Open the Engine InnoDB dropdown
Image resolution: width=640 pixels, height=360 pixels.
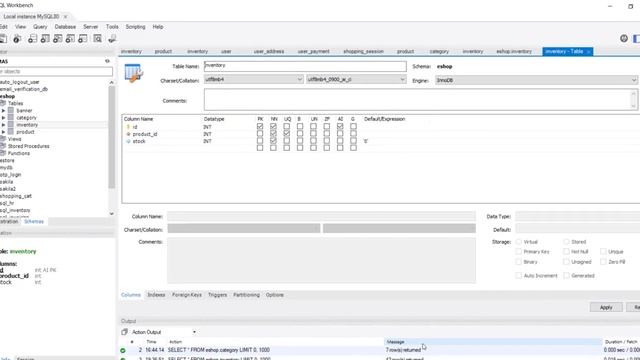click(634, 80)
